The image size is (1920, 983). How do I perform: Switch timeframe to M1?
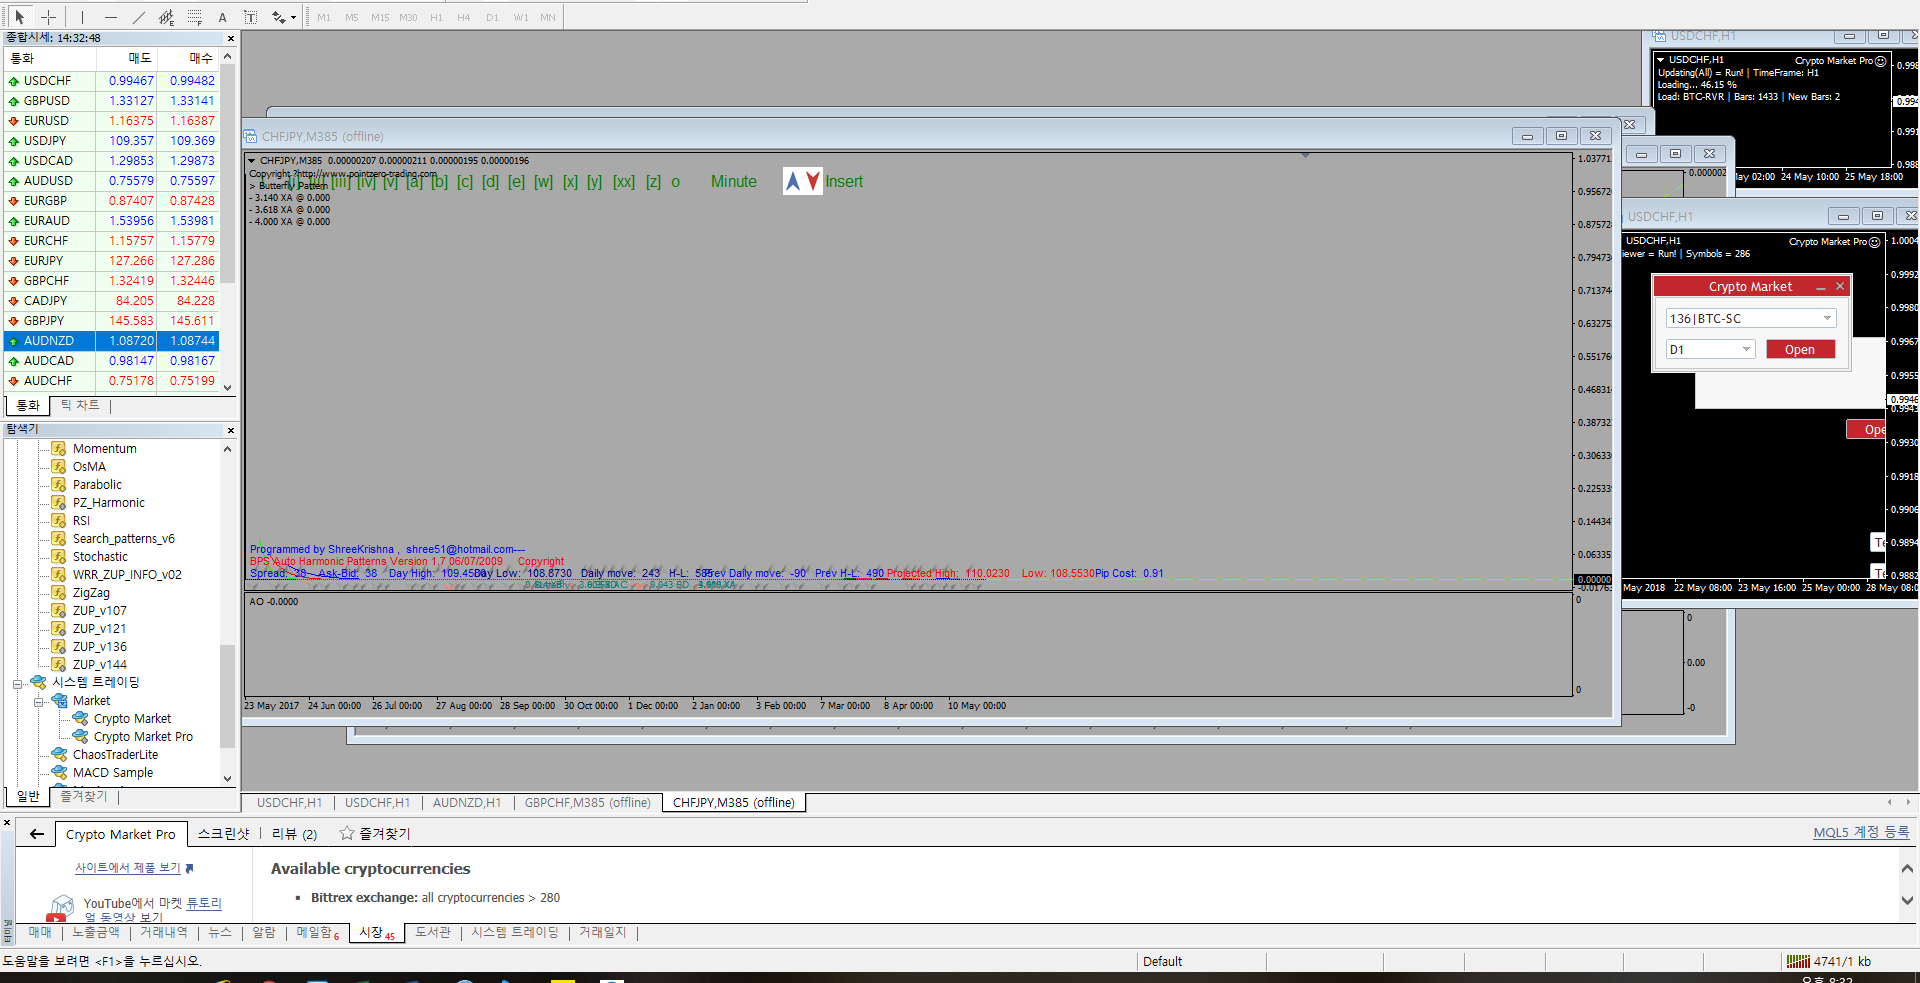point(324,17)
